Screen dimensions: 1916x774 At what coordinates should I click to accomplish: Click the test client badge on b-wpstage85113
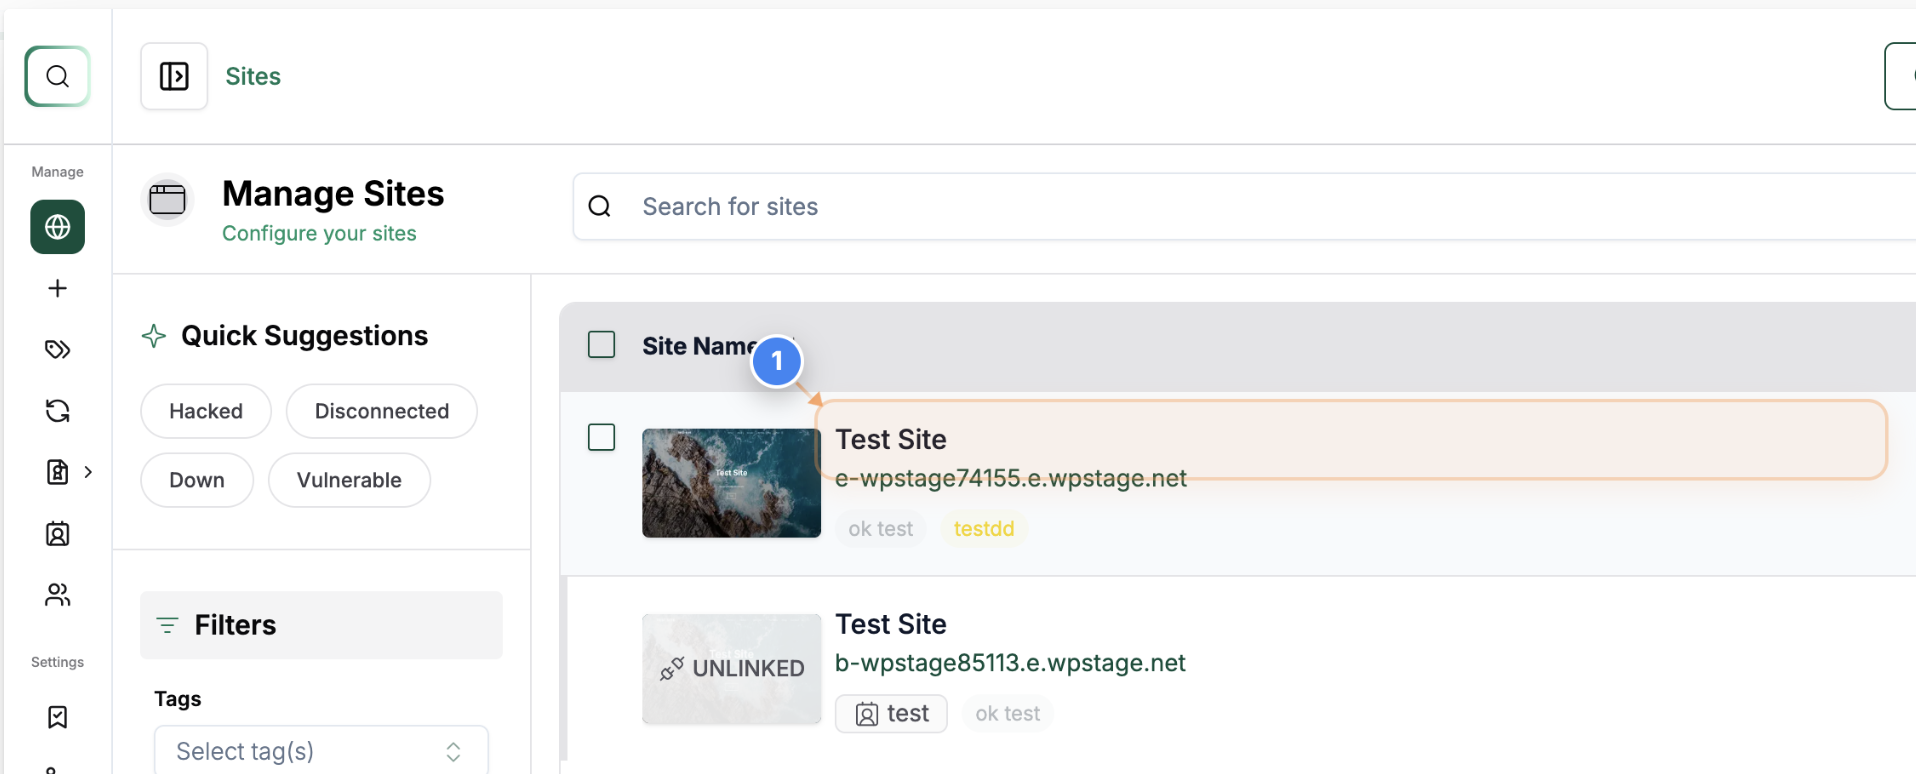pyautogui.click(x=891, y=714)
